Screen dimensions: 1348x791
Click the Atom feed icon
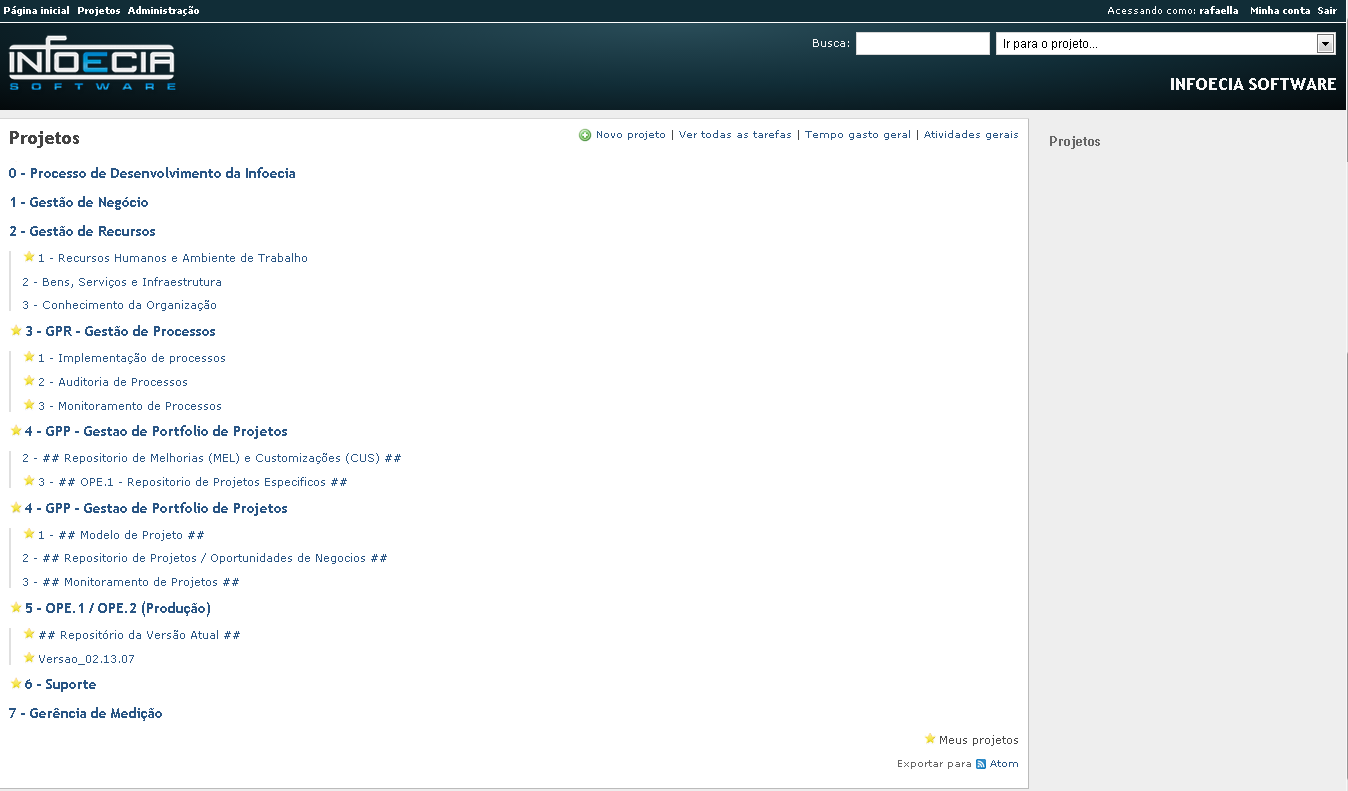[x=981, y=764]
